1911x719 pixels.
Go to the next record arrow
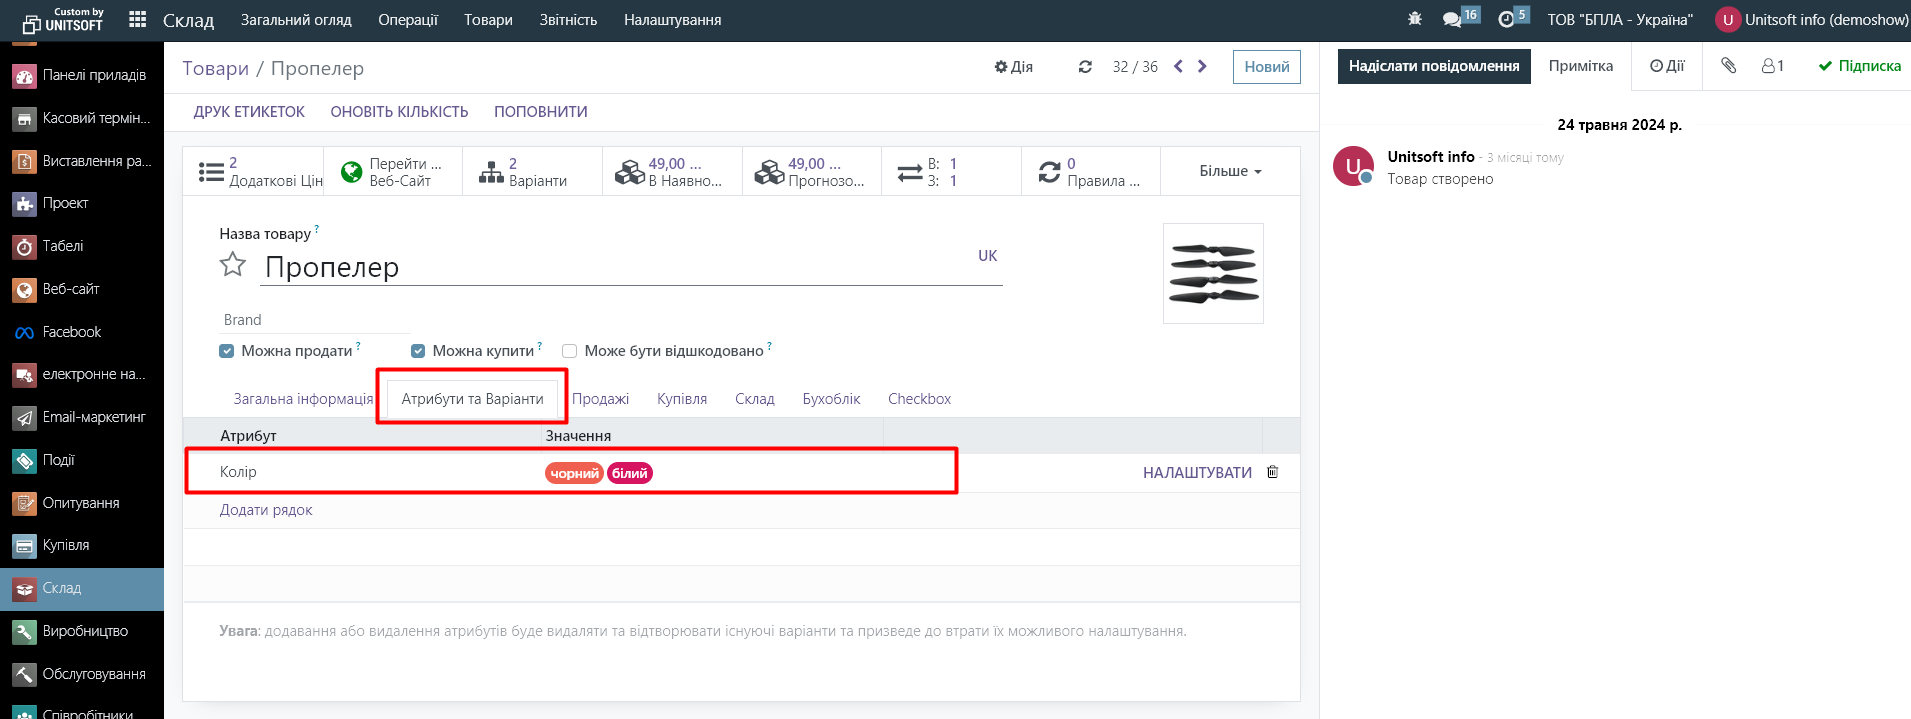(x=1202, y=67)
